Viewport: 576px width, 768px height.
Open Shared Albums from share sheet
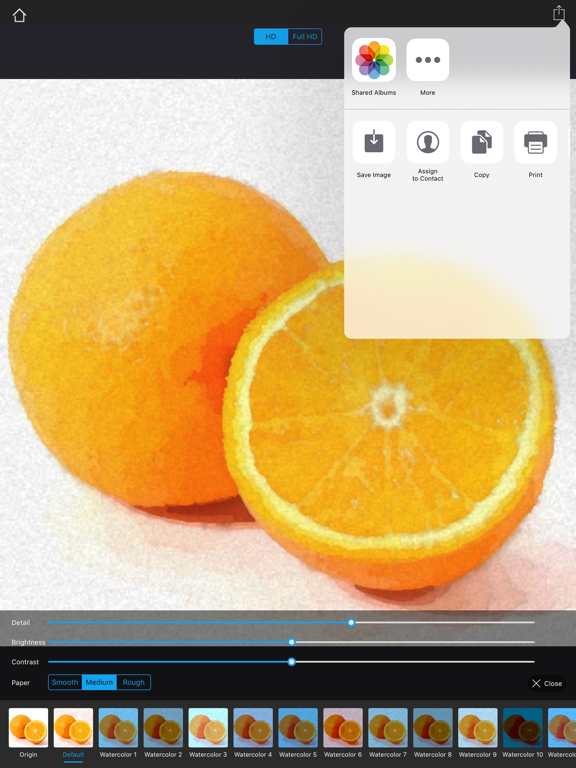[374, 60]
